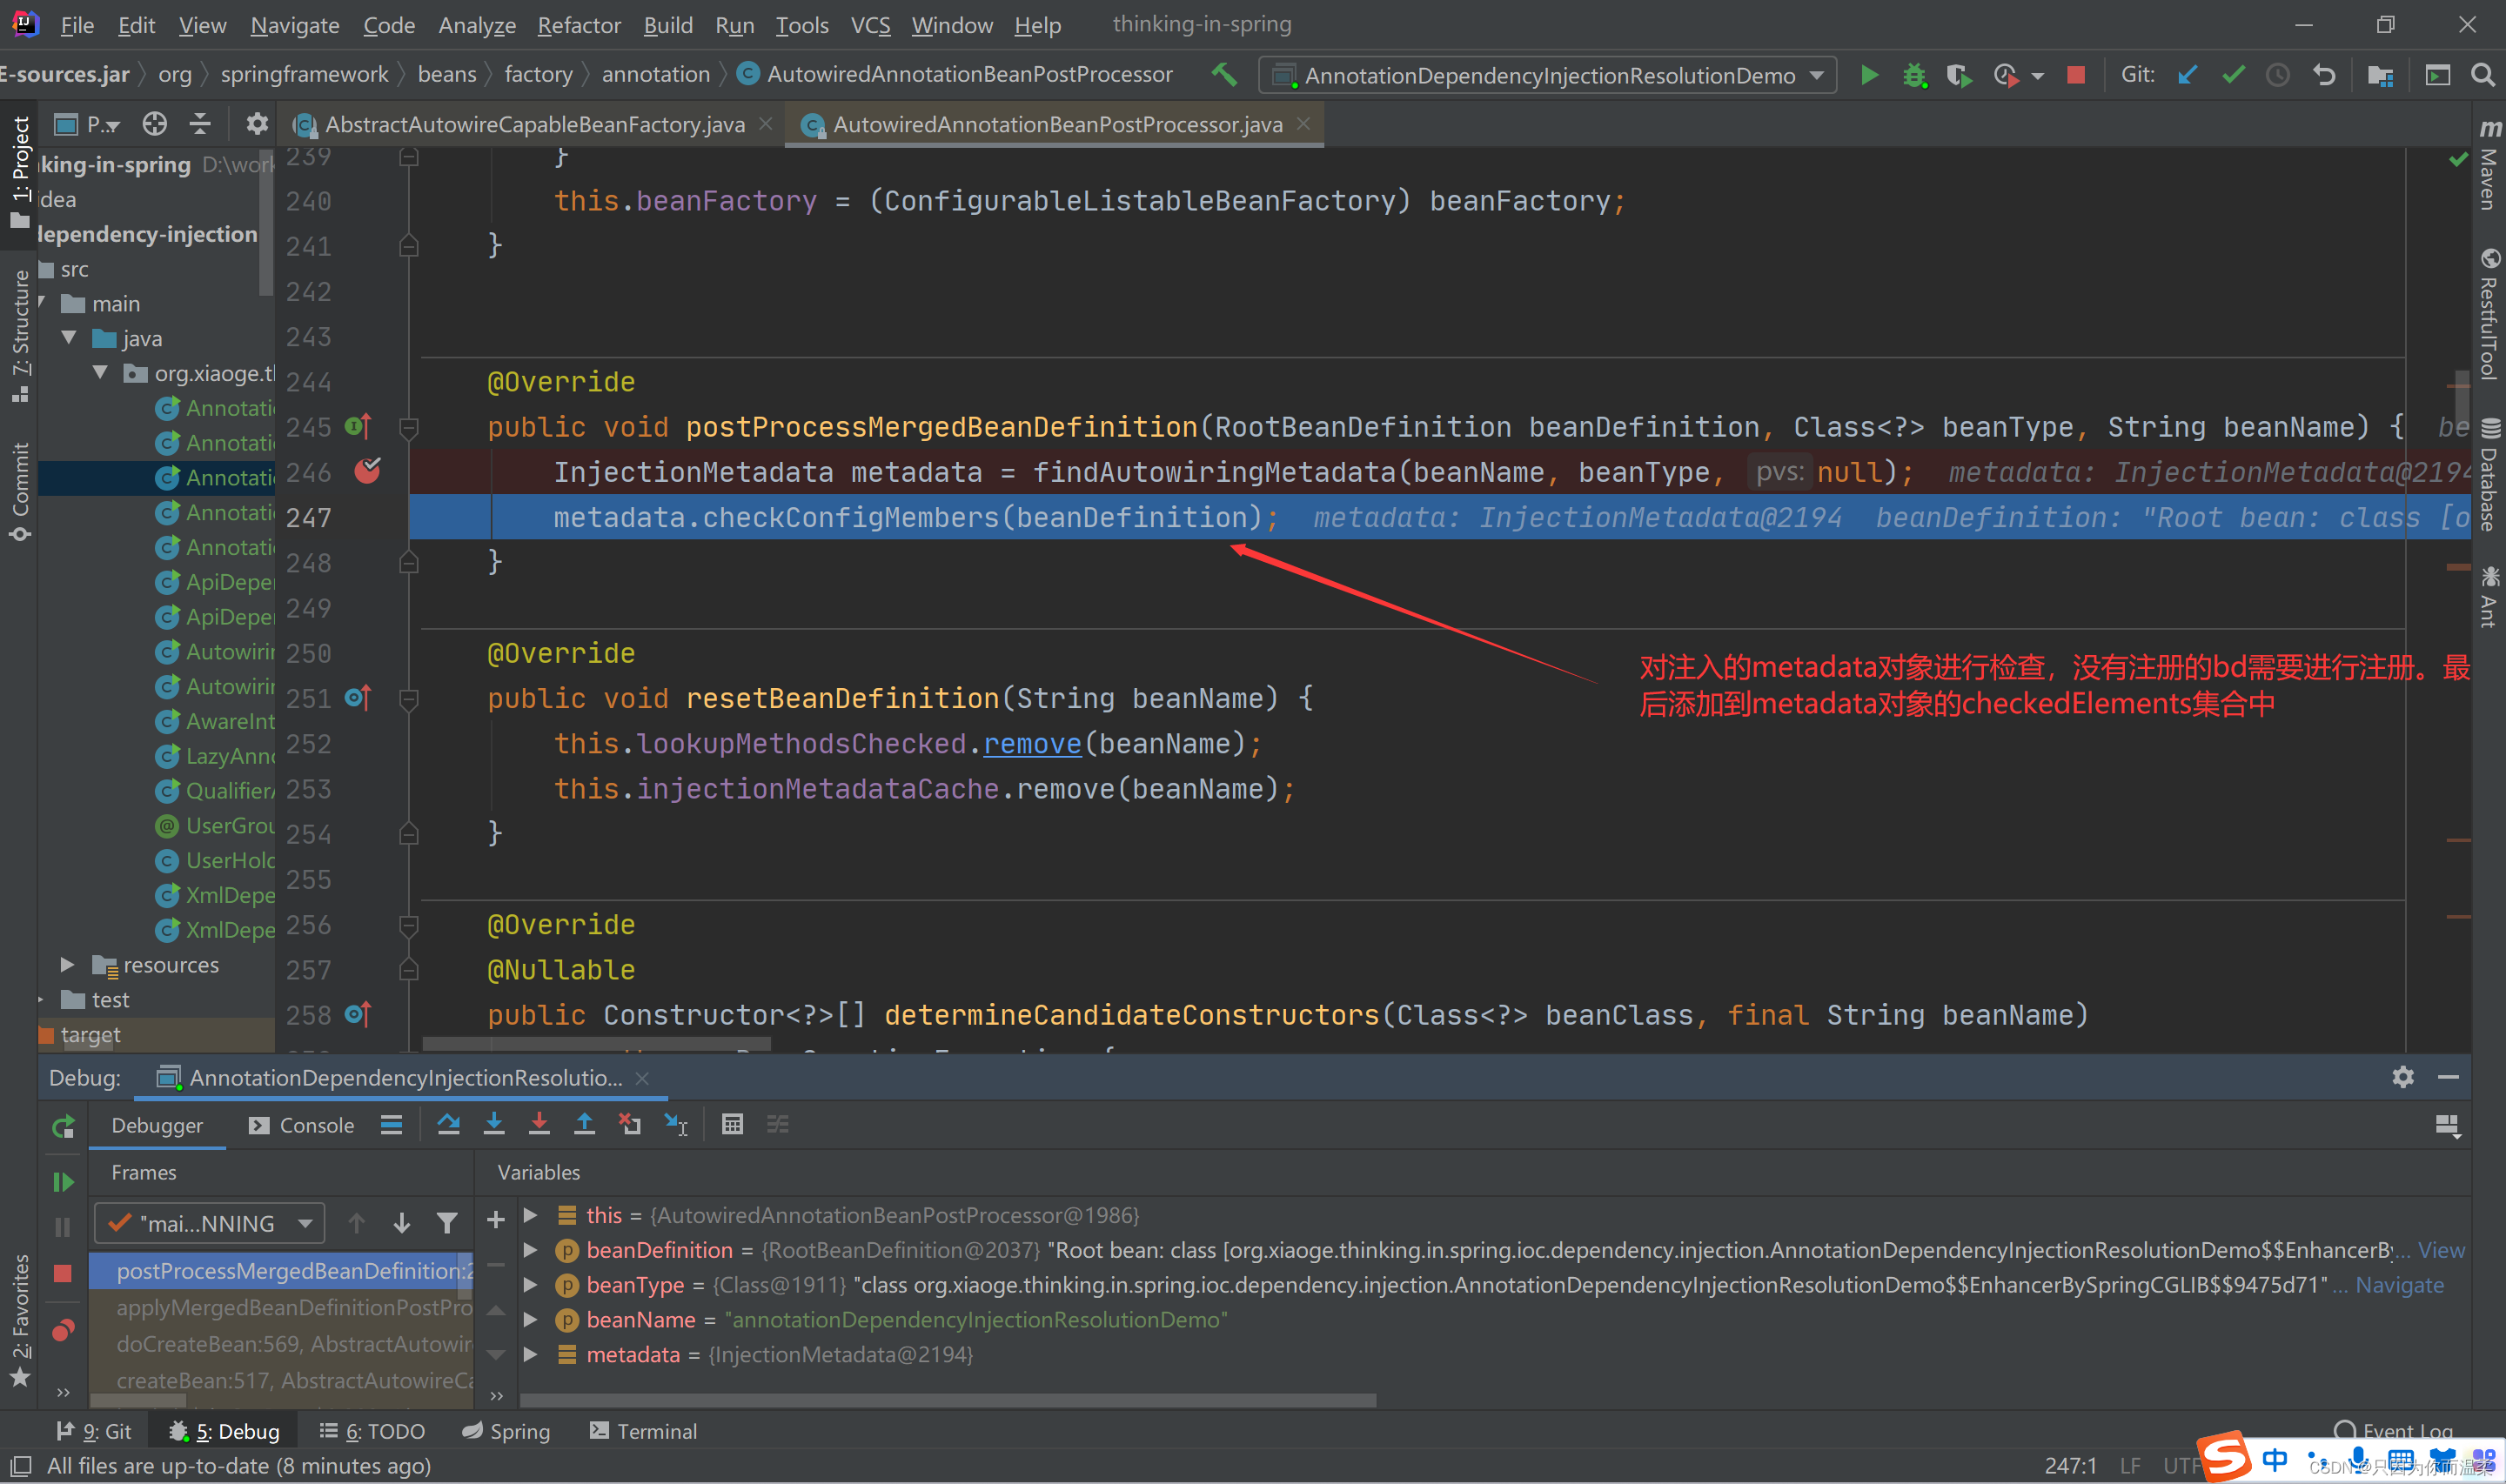Click the Step Into debug icon
Viewport: 2506px width, 1484px height.
pyautogui.click(x=494, y=1125)
